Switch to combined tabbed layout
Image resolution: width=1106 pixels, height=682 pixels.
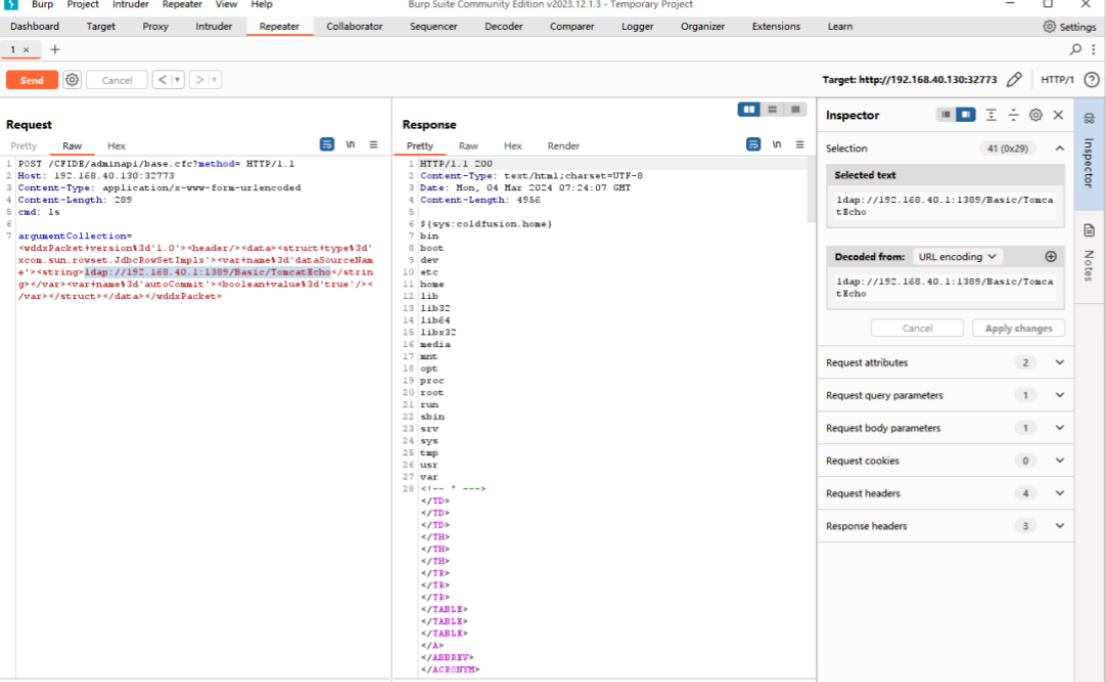pyautogui.click(x=796, y=109)
